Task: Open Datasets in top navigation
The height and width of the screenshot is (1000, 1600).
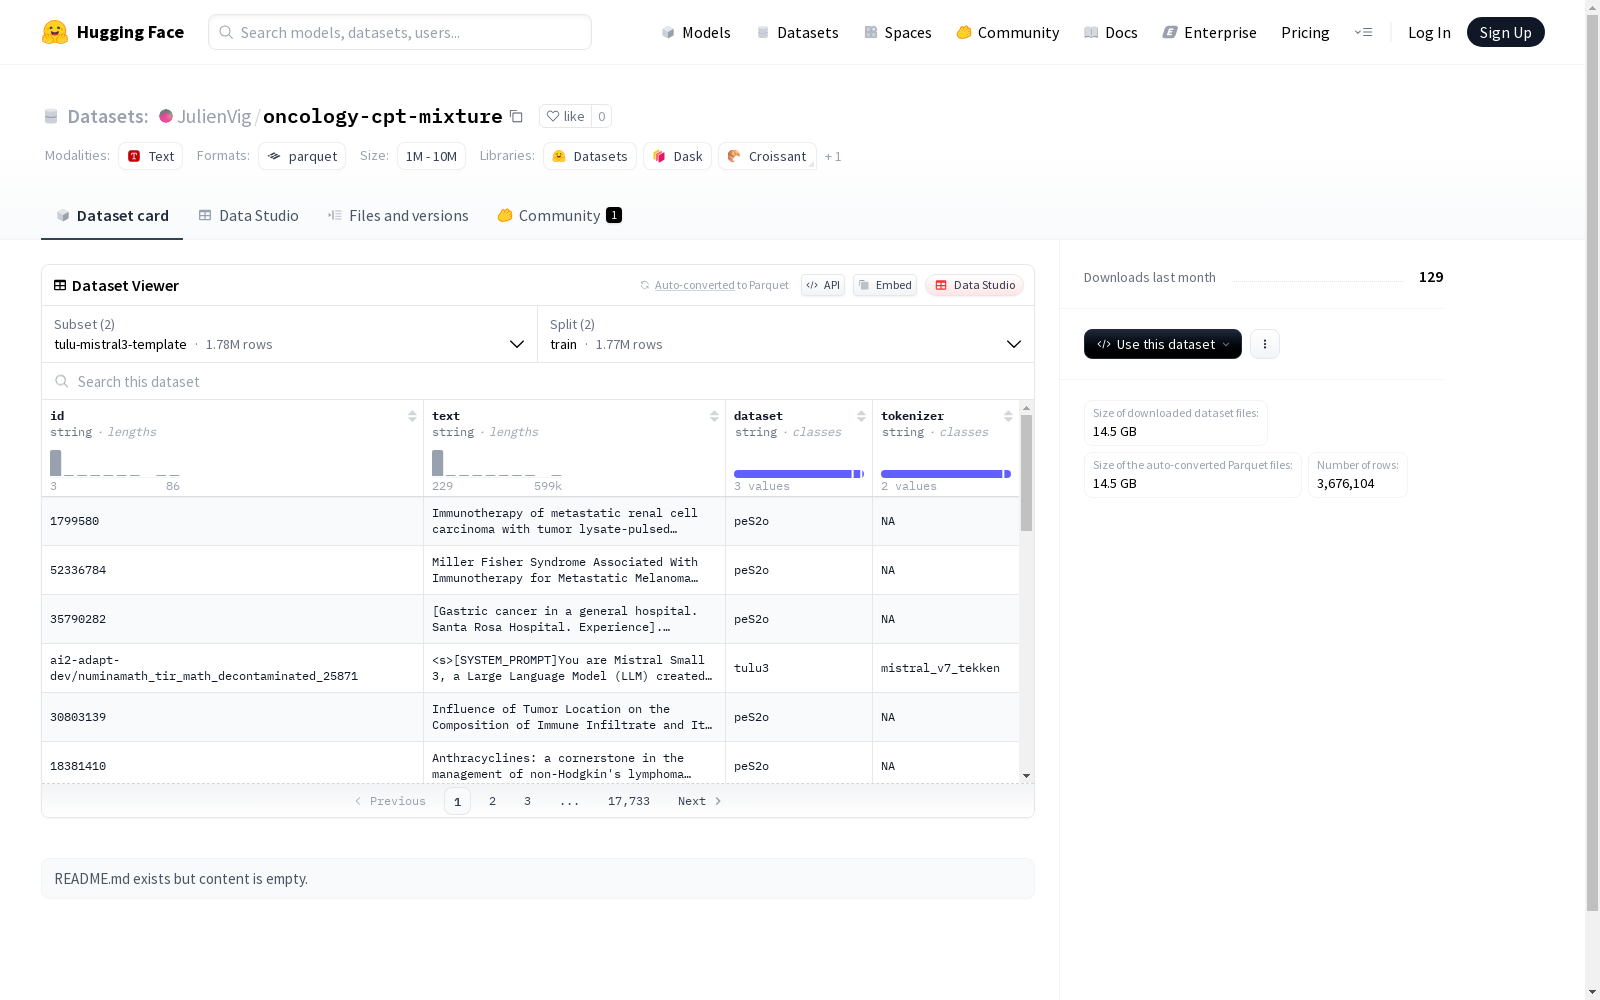Action: pyautogui.click(x=797, y=32)
